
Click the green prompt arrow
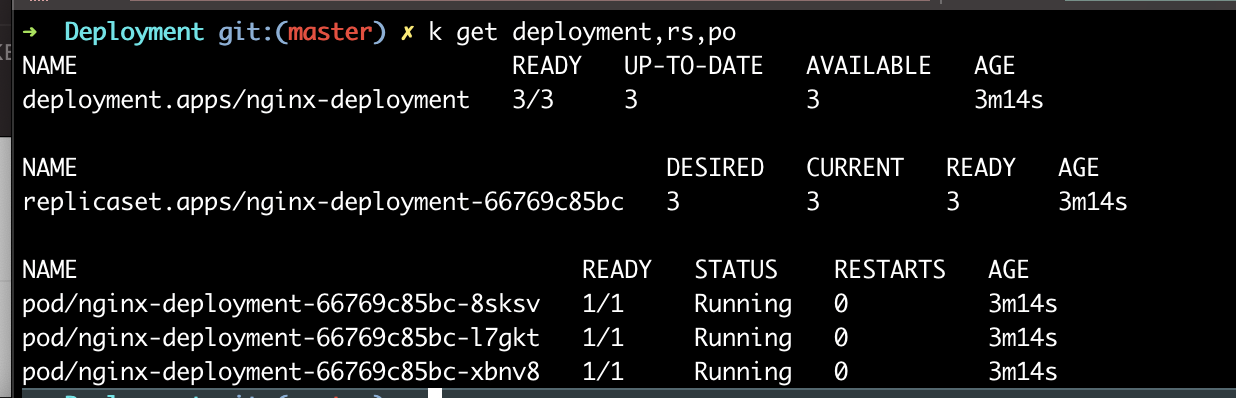[31, 32]
